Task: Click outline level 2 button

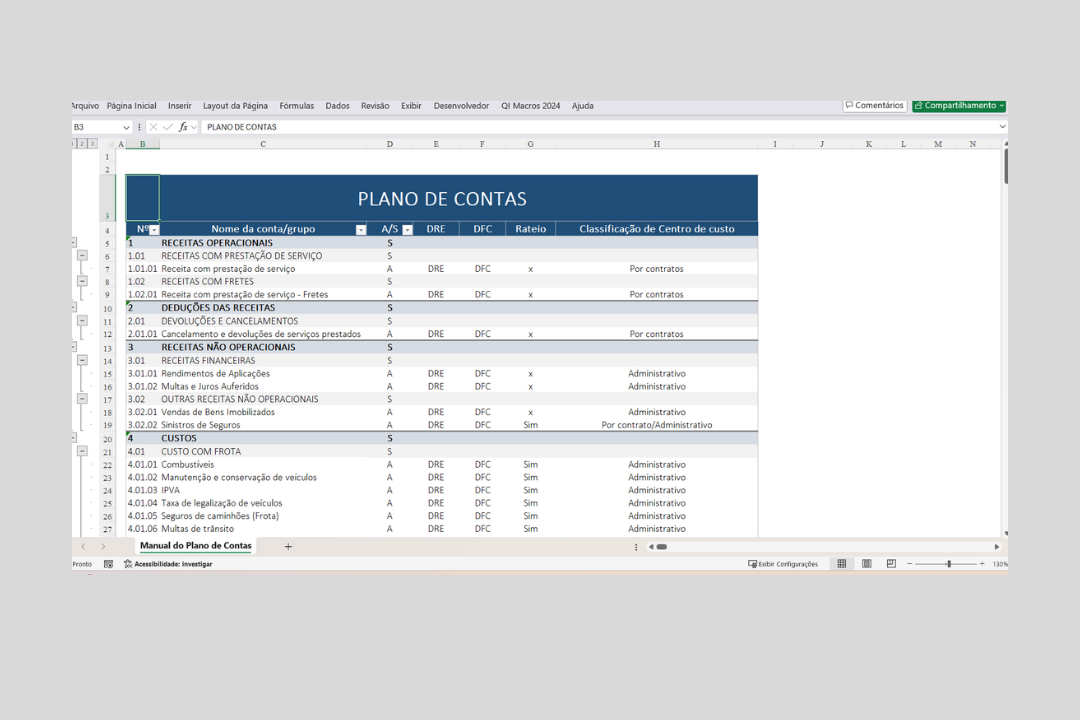Action: [83, 144]
